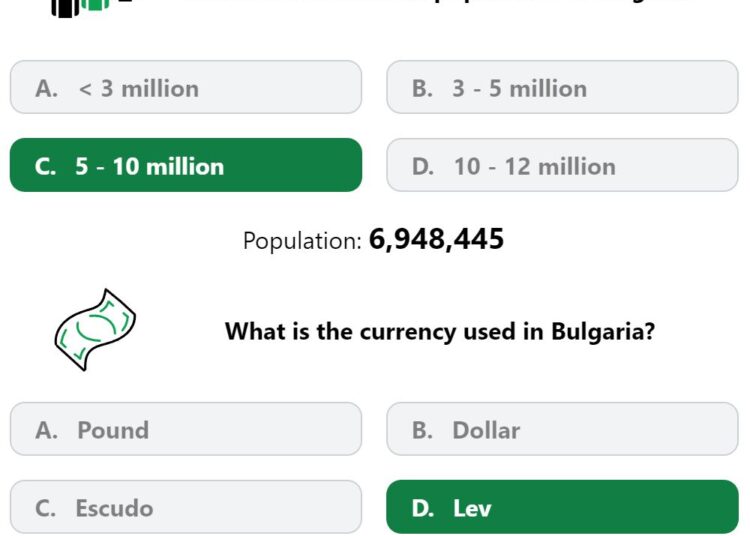This screenshot has height=536, width=750.
Task: Click the letter C beside Escudo
Action: (x=45, y=508)
